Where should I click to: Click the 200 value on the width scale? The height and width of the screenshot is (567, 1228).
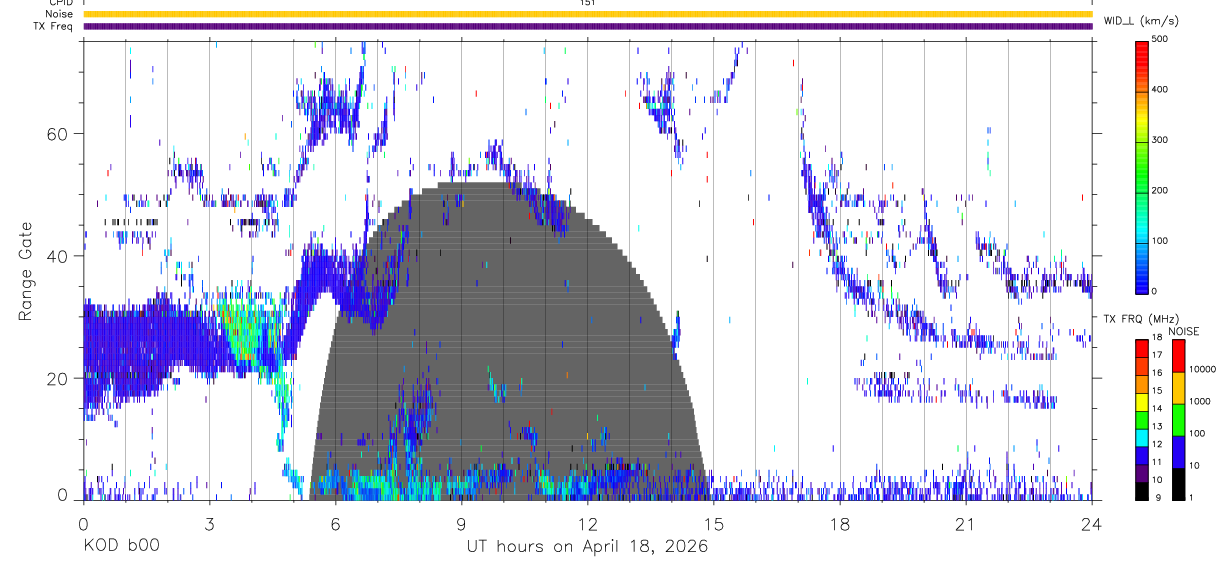[x=1160, y=190]
